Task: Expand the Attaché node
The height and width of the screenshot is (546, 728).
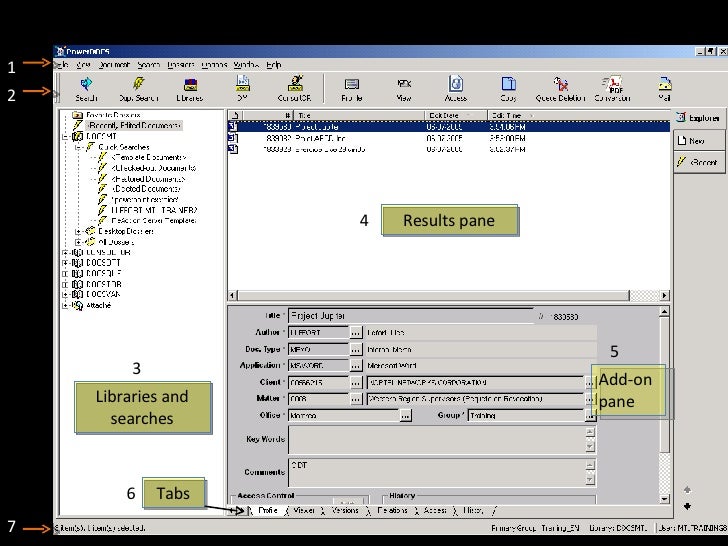Action: click(65, 306)
